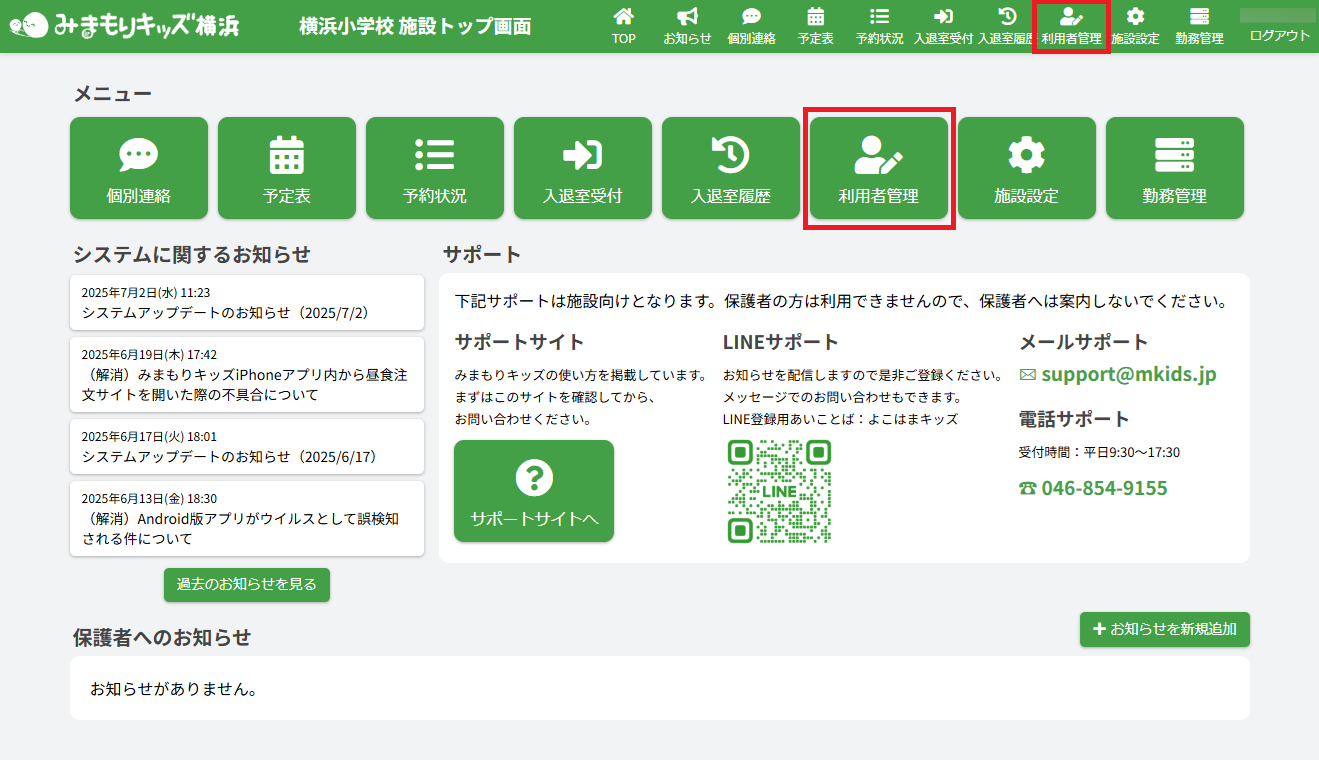
Task: Click the TOP home icon in header
Action: pyautogui.click(x=624, y=27)
